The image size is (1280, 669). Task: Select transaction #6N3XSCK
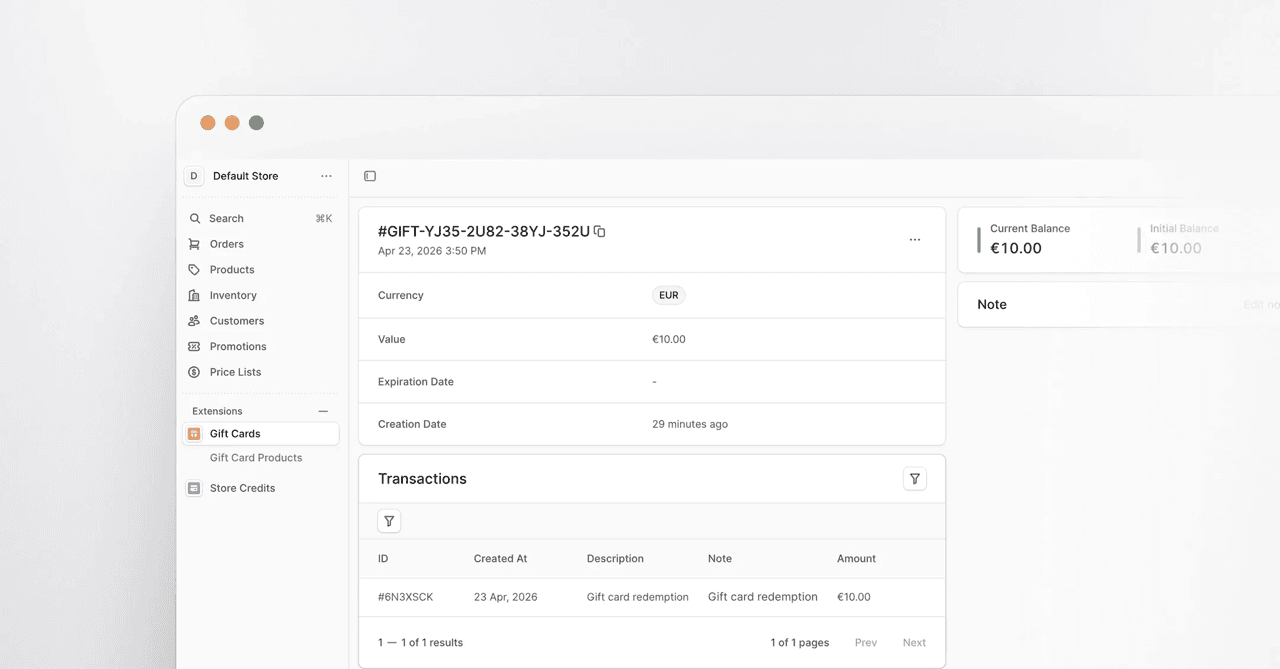(x=406, y=597)
